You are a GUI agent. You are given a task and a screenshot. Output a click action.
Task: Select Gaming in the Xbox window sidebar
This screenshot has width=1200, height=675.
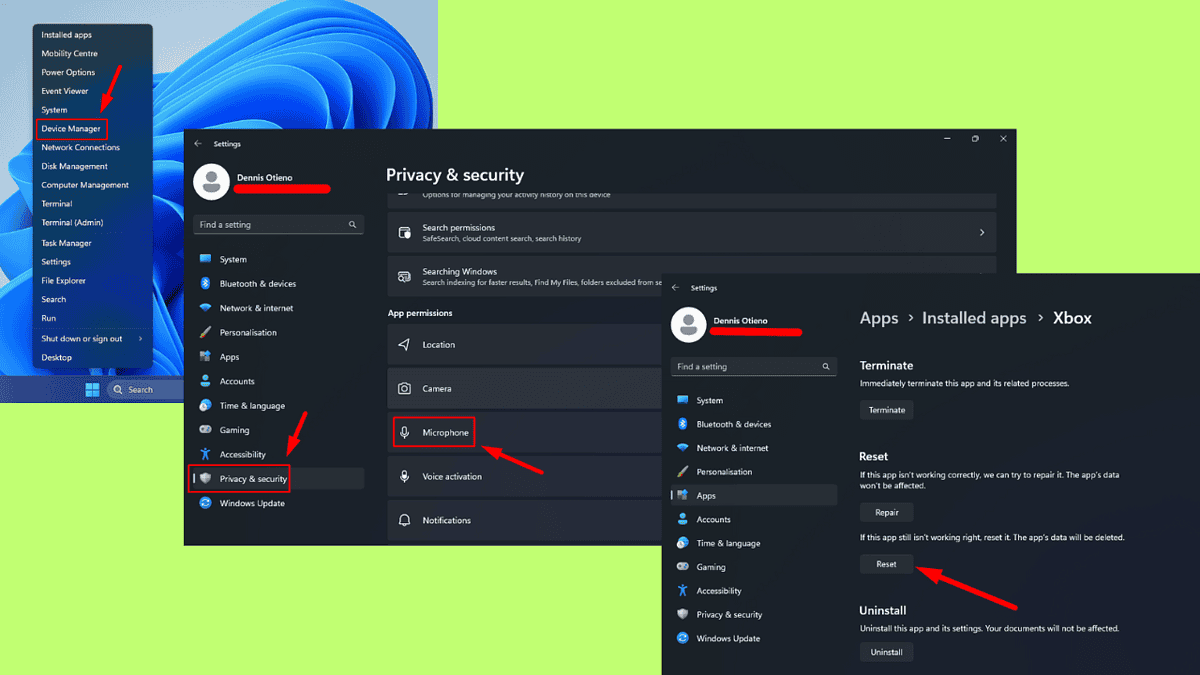(x=754, y=567)
